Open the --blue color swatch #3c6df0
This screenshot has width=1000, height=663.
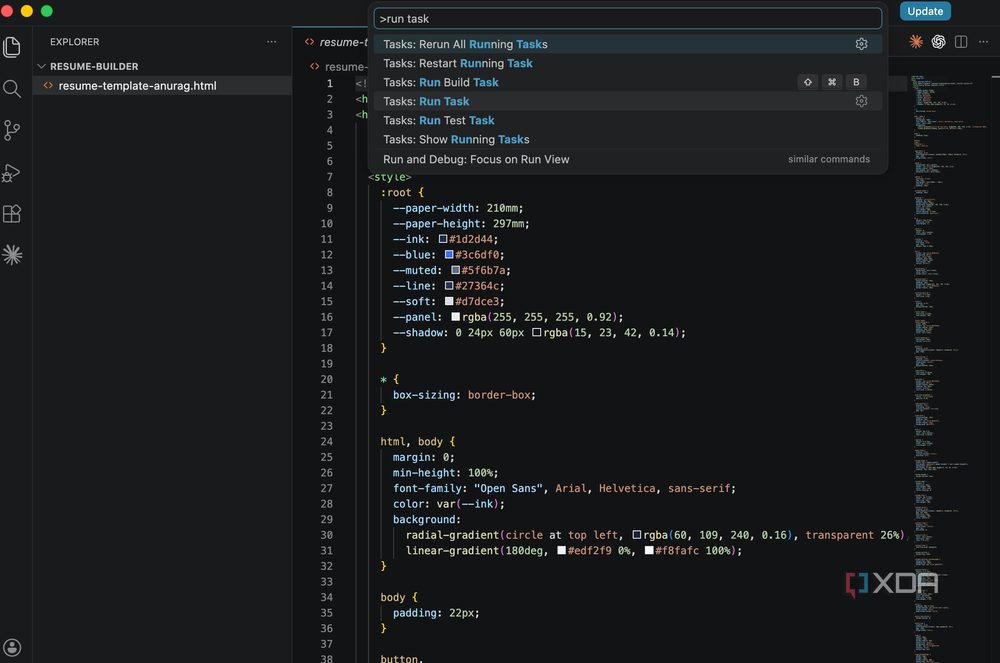449,254
